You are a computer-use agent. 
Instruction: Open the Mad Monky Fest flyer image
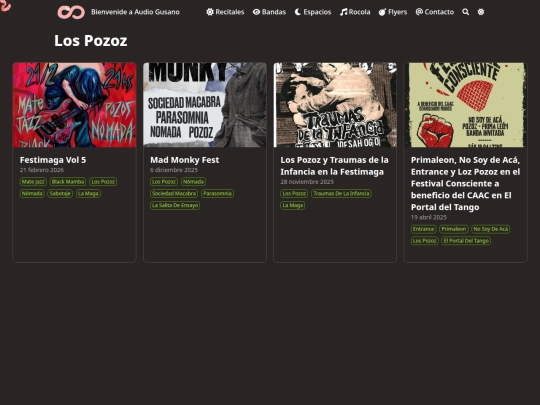coord(205,105)
